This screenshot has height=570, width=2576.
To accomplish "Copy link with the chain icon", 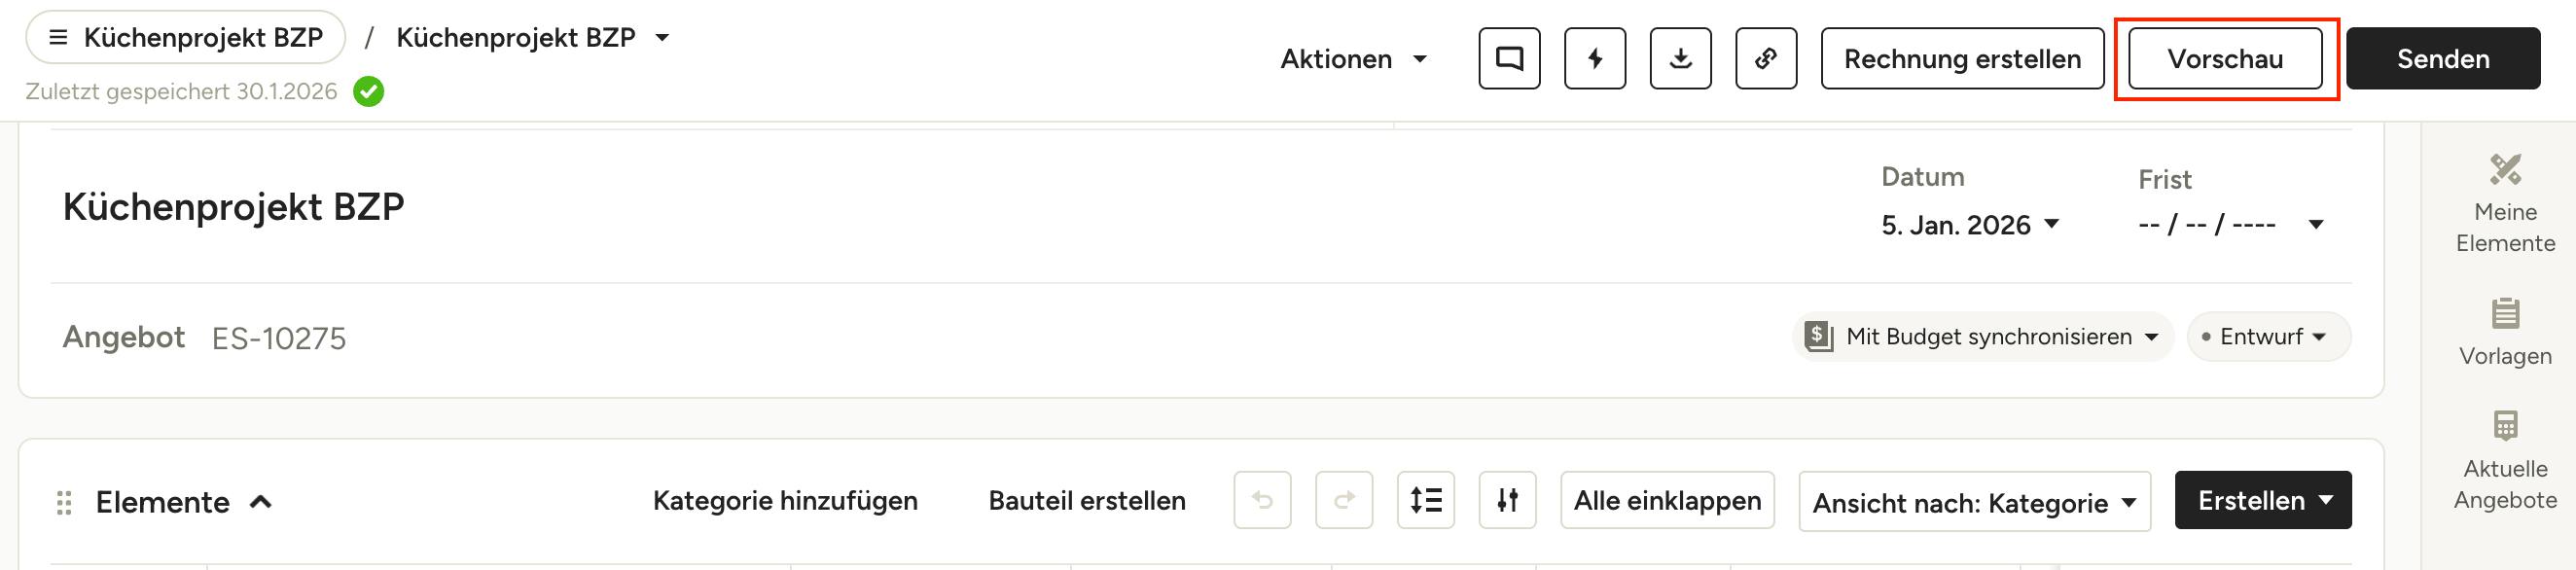I will coord(1766,59).
